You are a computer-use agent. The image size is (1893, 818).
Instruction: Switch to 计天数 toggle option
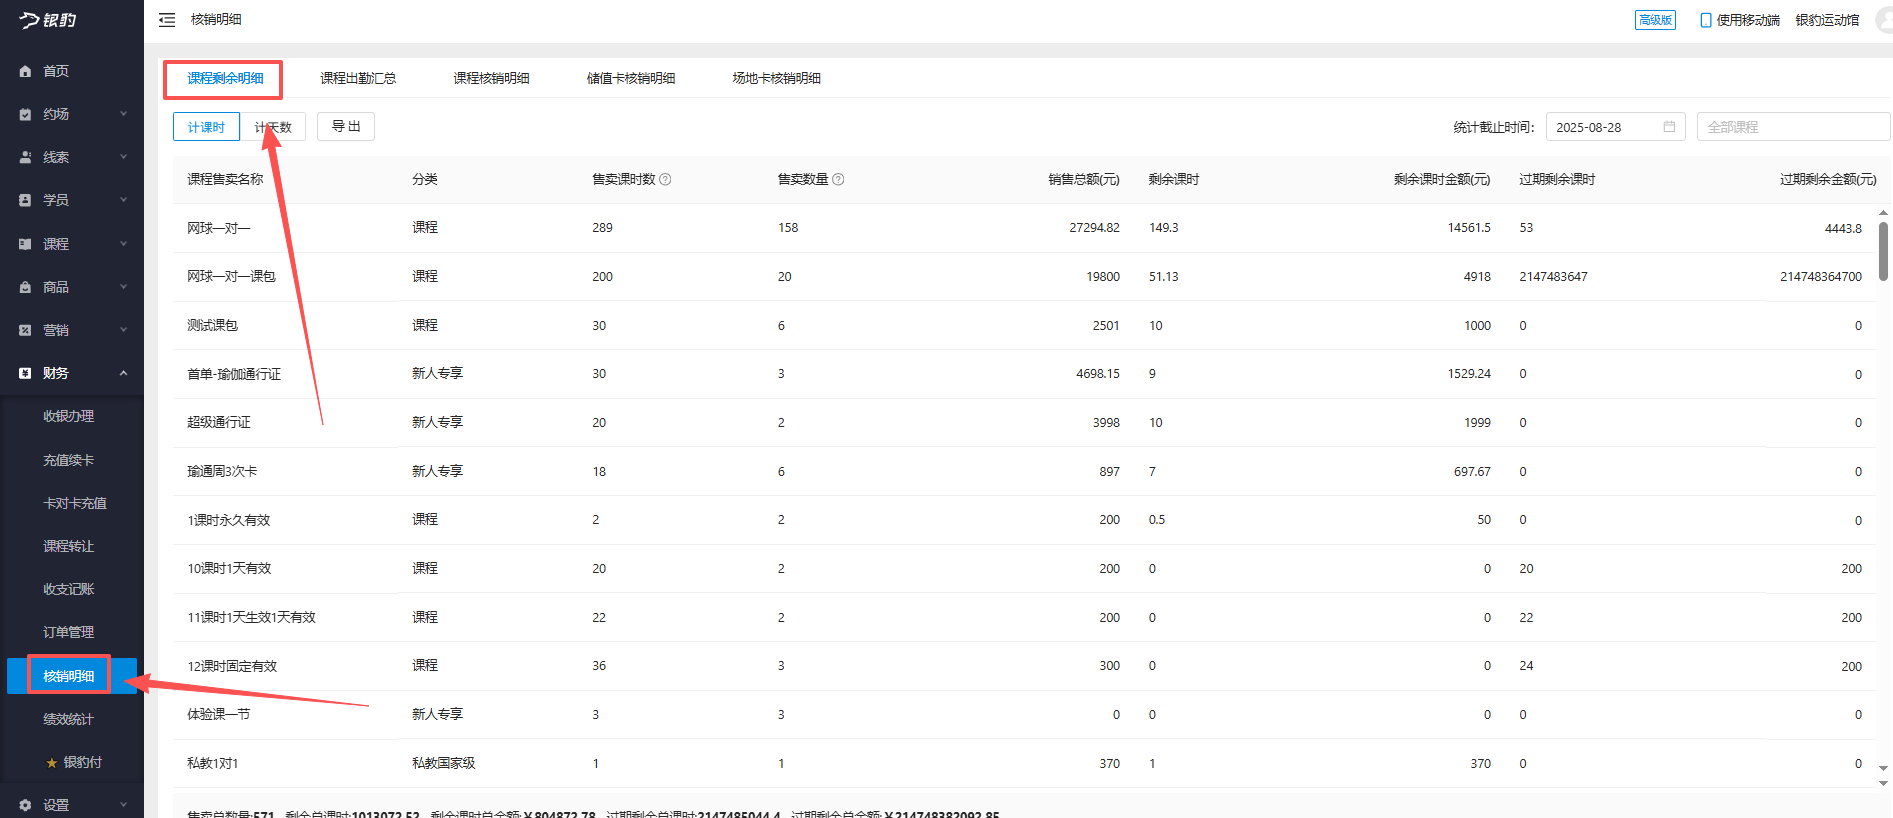pos(273,127)
